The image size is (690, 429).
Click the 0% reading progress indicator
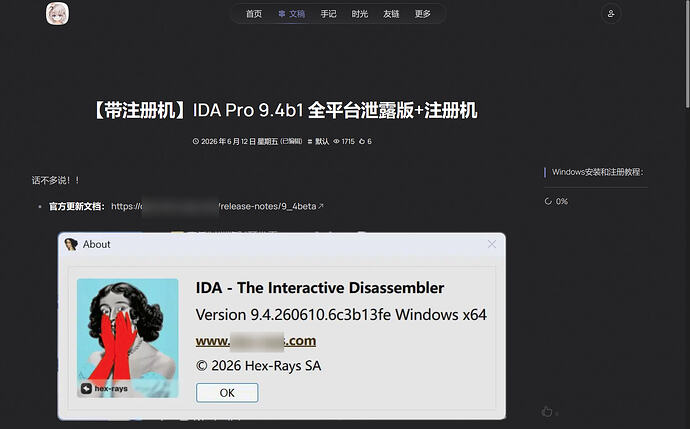tap(556, 201)
